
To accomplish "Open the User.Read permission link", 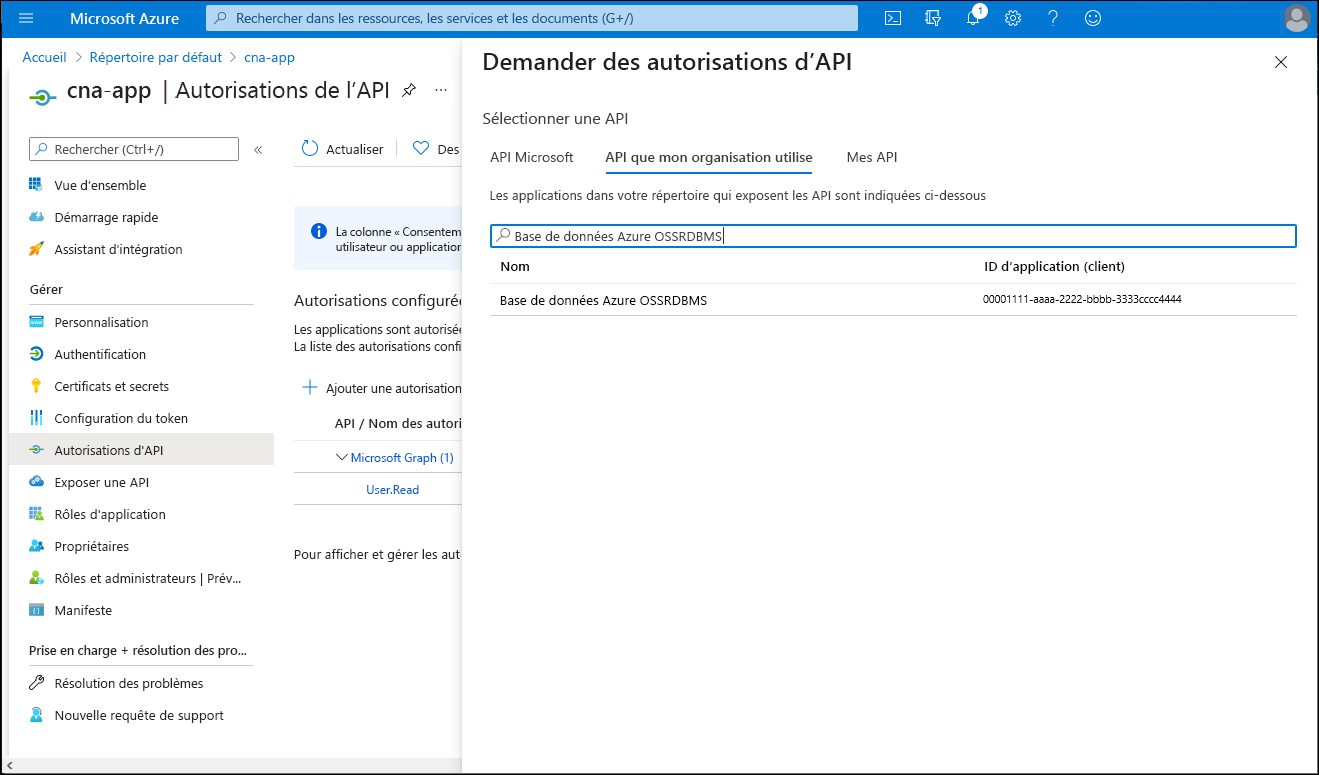I will pos(393,490).
